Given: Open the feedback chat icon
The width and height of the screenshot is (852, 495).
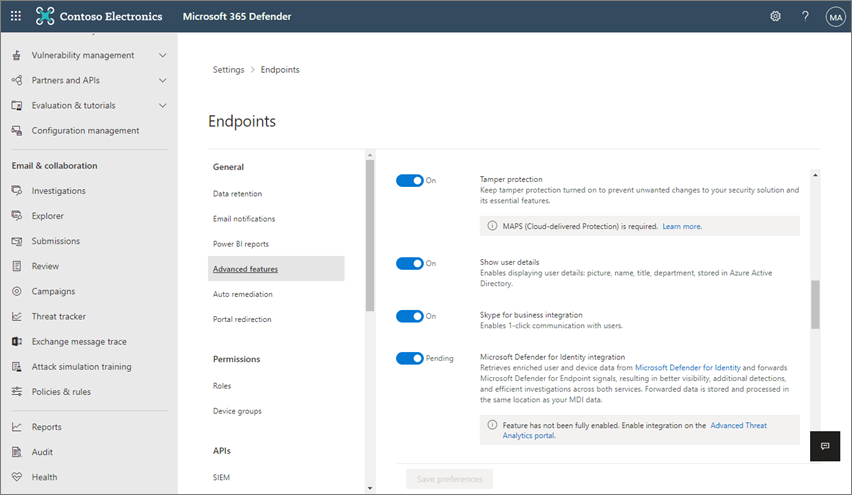Looking at the screenshot, I should (825, 446).
